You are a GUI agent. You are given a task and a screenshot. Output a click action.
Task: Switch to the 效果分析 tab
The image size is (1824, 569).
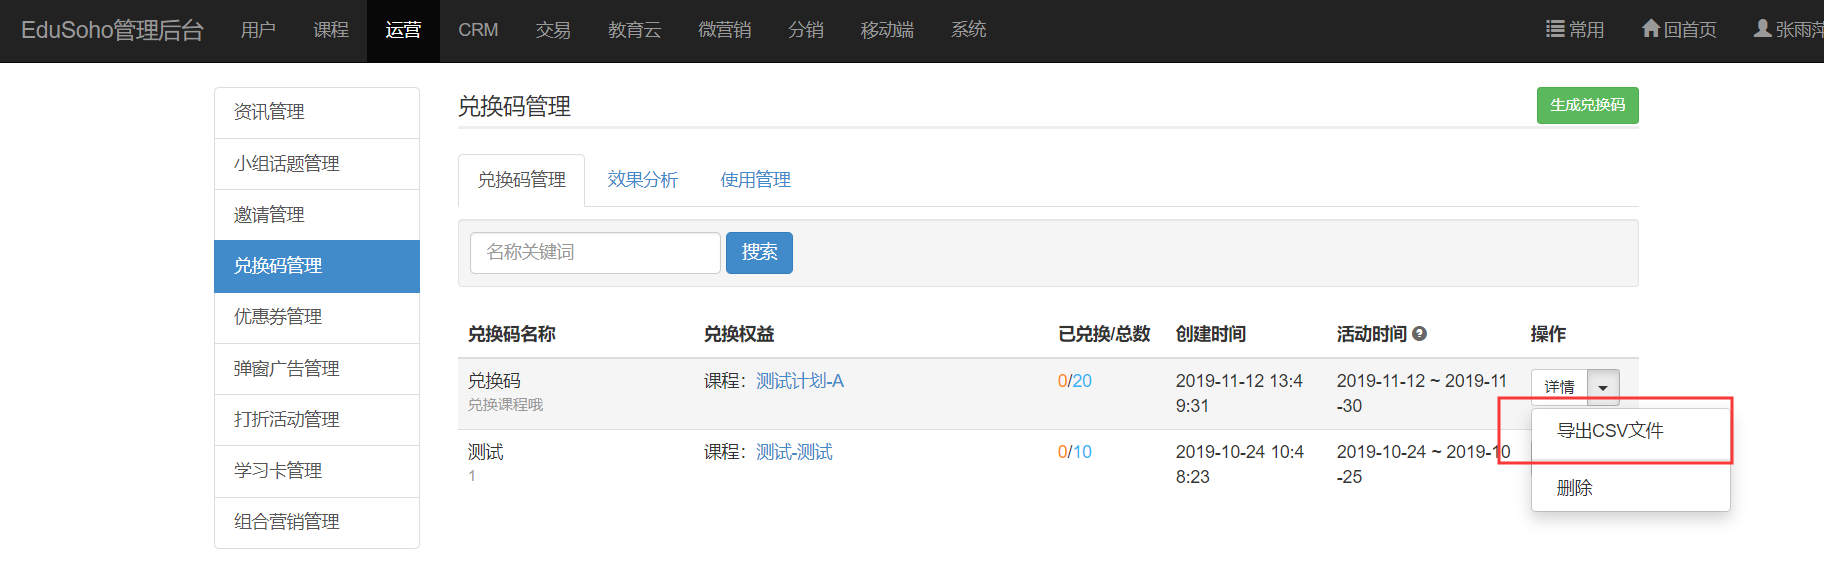click(642, 180)
